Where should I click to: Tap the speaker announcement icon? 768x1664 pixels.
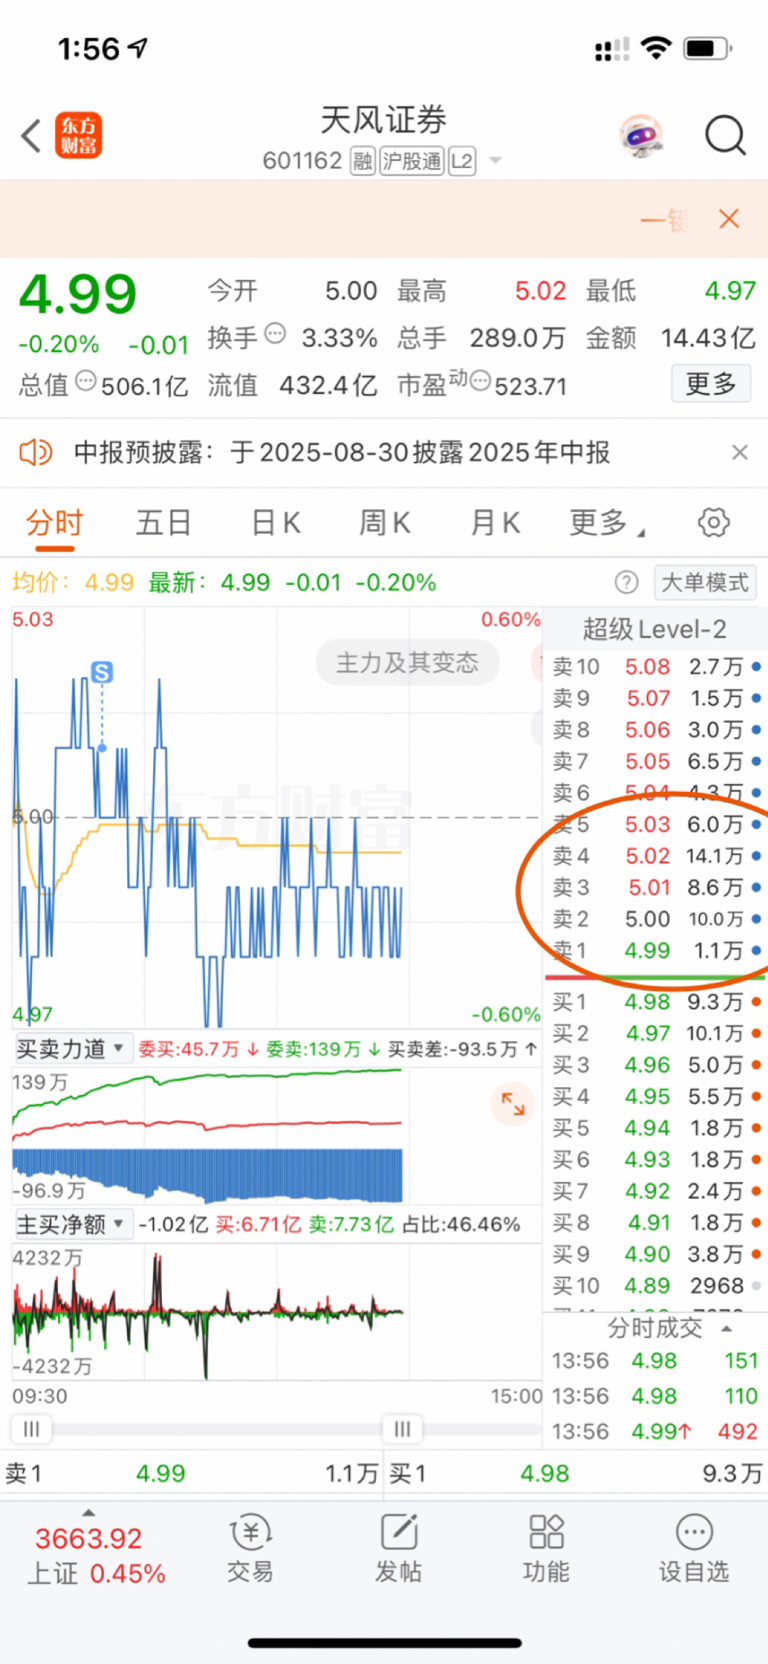pyautogui.click(x=35, y=452)
